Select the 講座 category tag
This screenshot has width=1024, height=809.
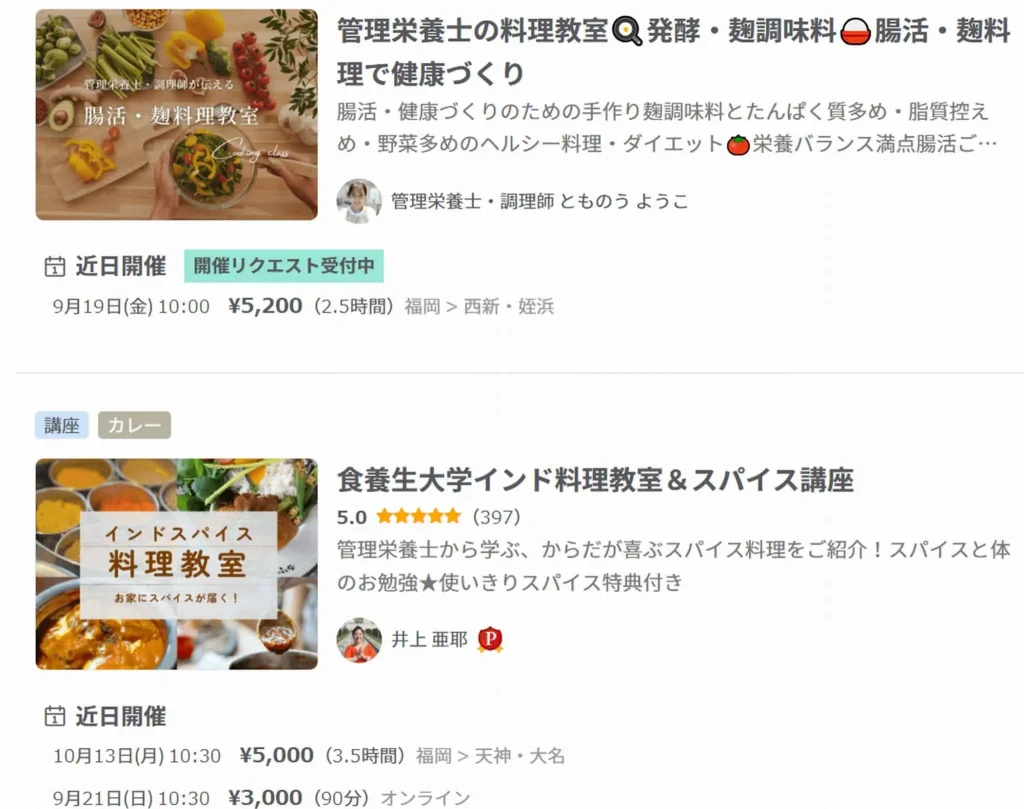pos(61,425)
